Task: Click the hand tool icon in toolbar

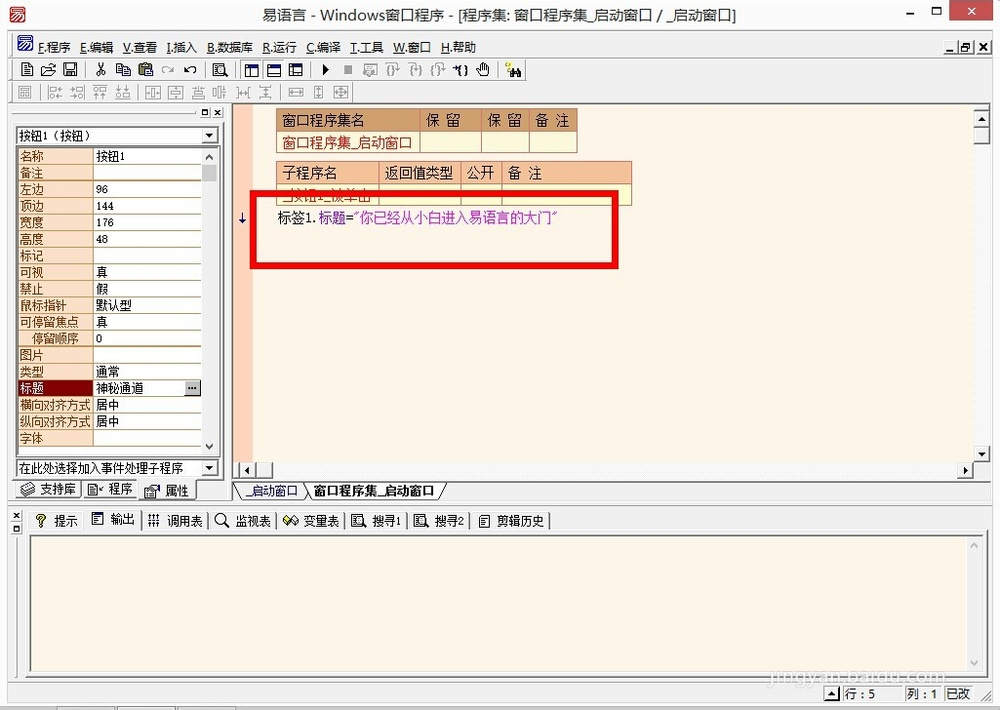Action: tap(483, 70)
